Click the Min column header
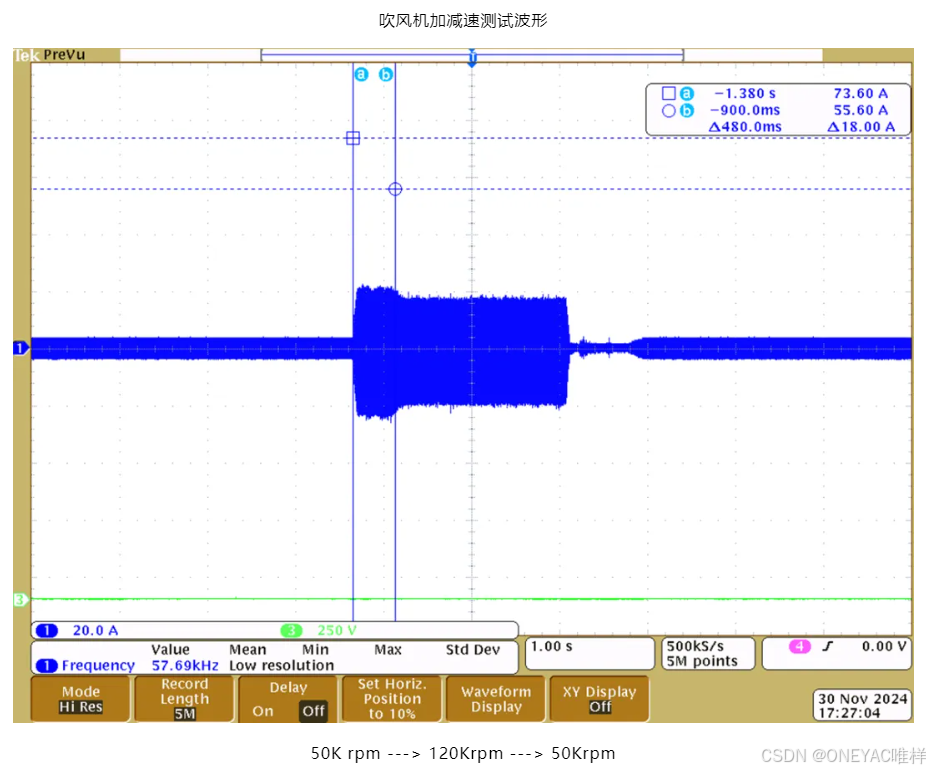The width and height of the screenshot is (930, 771). (316, 650)
